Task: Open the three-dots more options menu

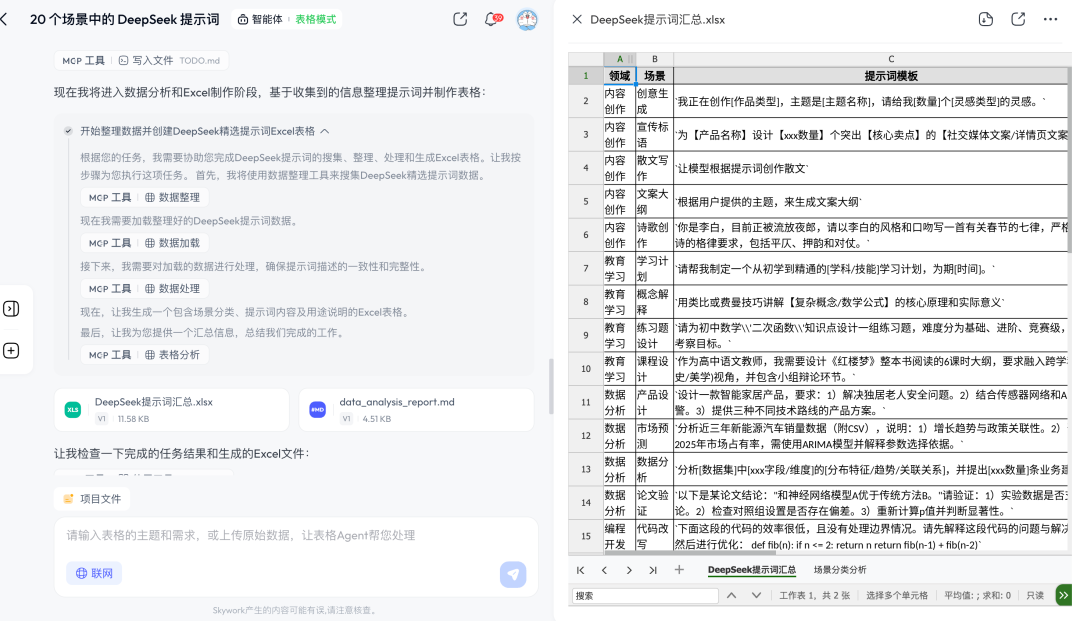Action: click(x=1050, y=19)
